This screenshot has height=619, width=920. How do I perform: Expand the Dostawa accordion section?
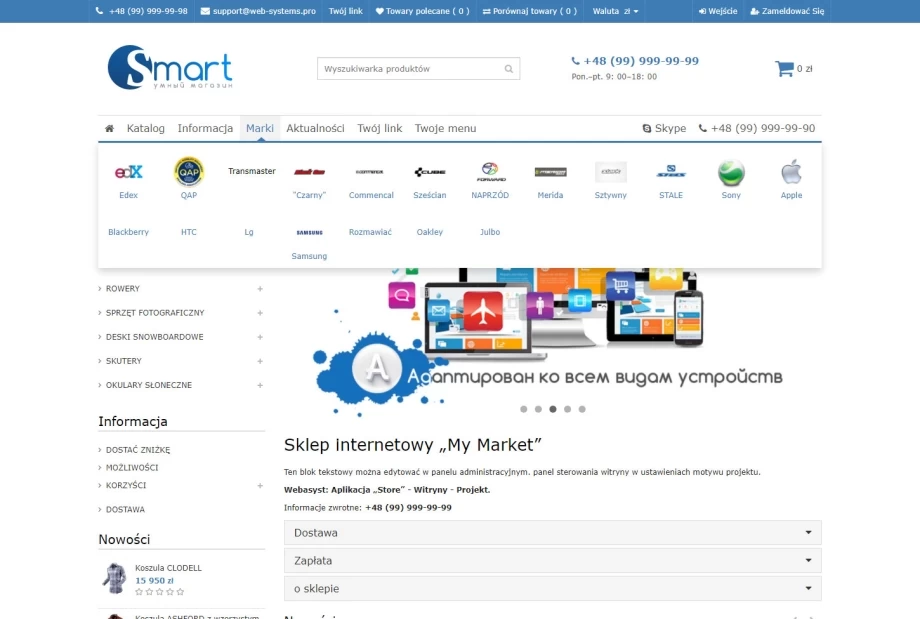552,533
